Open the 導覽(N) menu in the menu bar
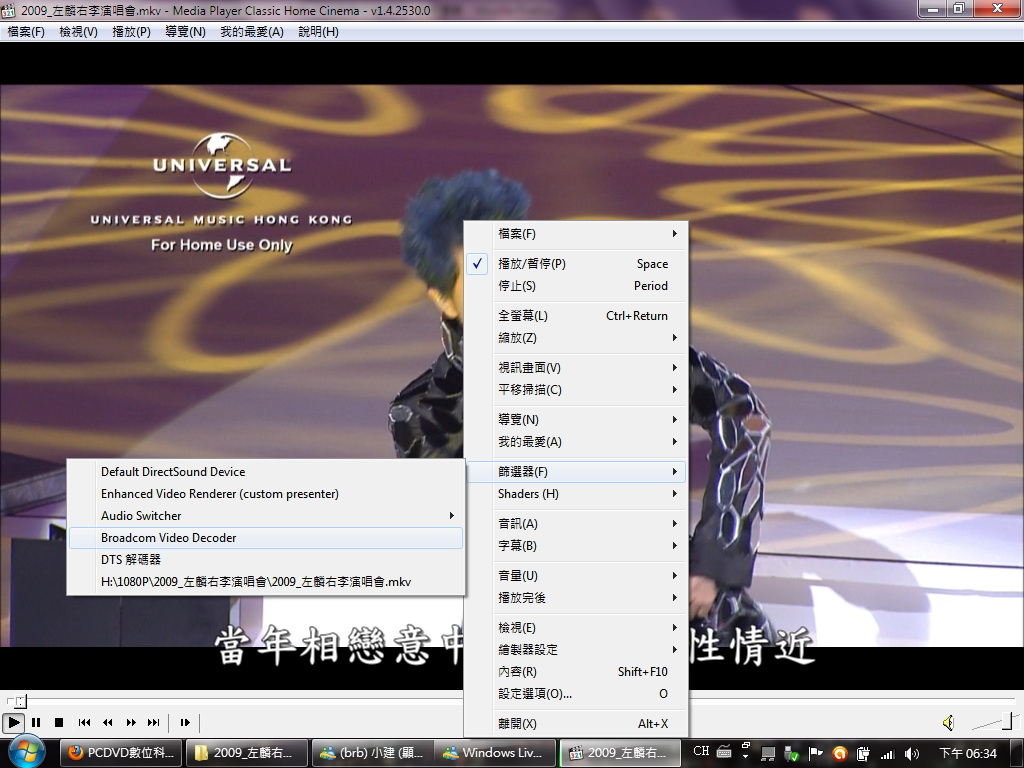 tap(185, 31)
